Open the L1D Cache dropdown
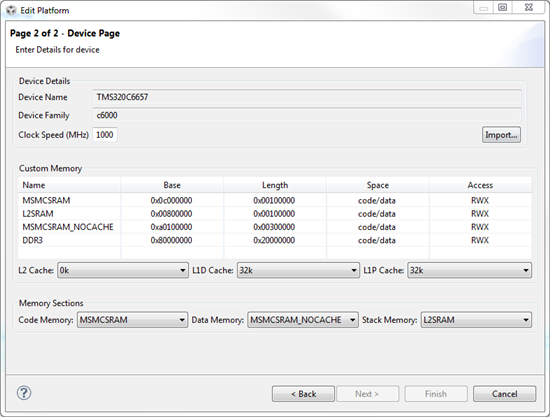The image size is (550, 417). click(x=298, y=270)
